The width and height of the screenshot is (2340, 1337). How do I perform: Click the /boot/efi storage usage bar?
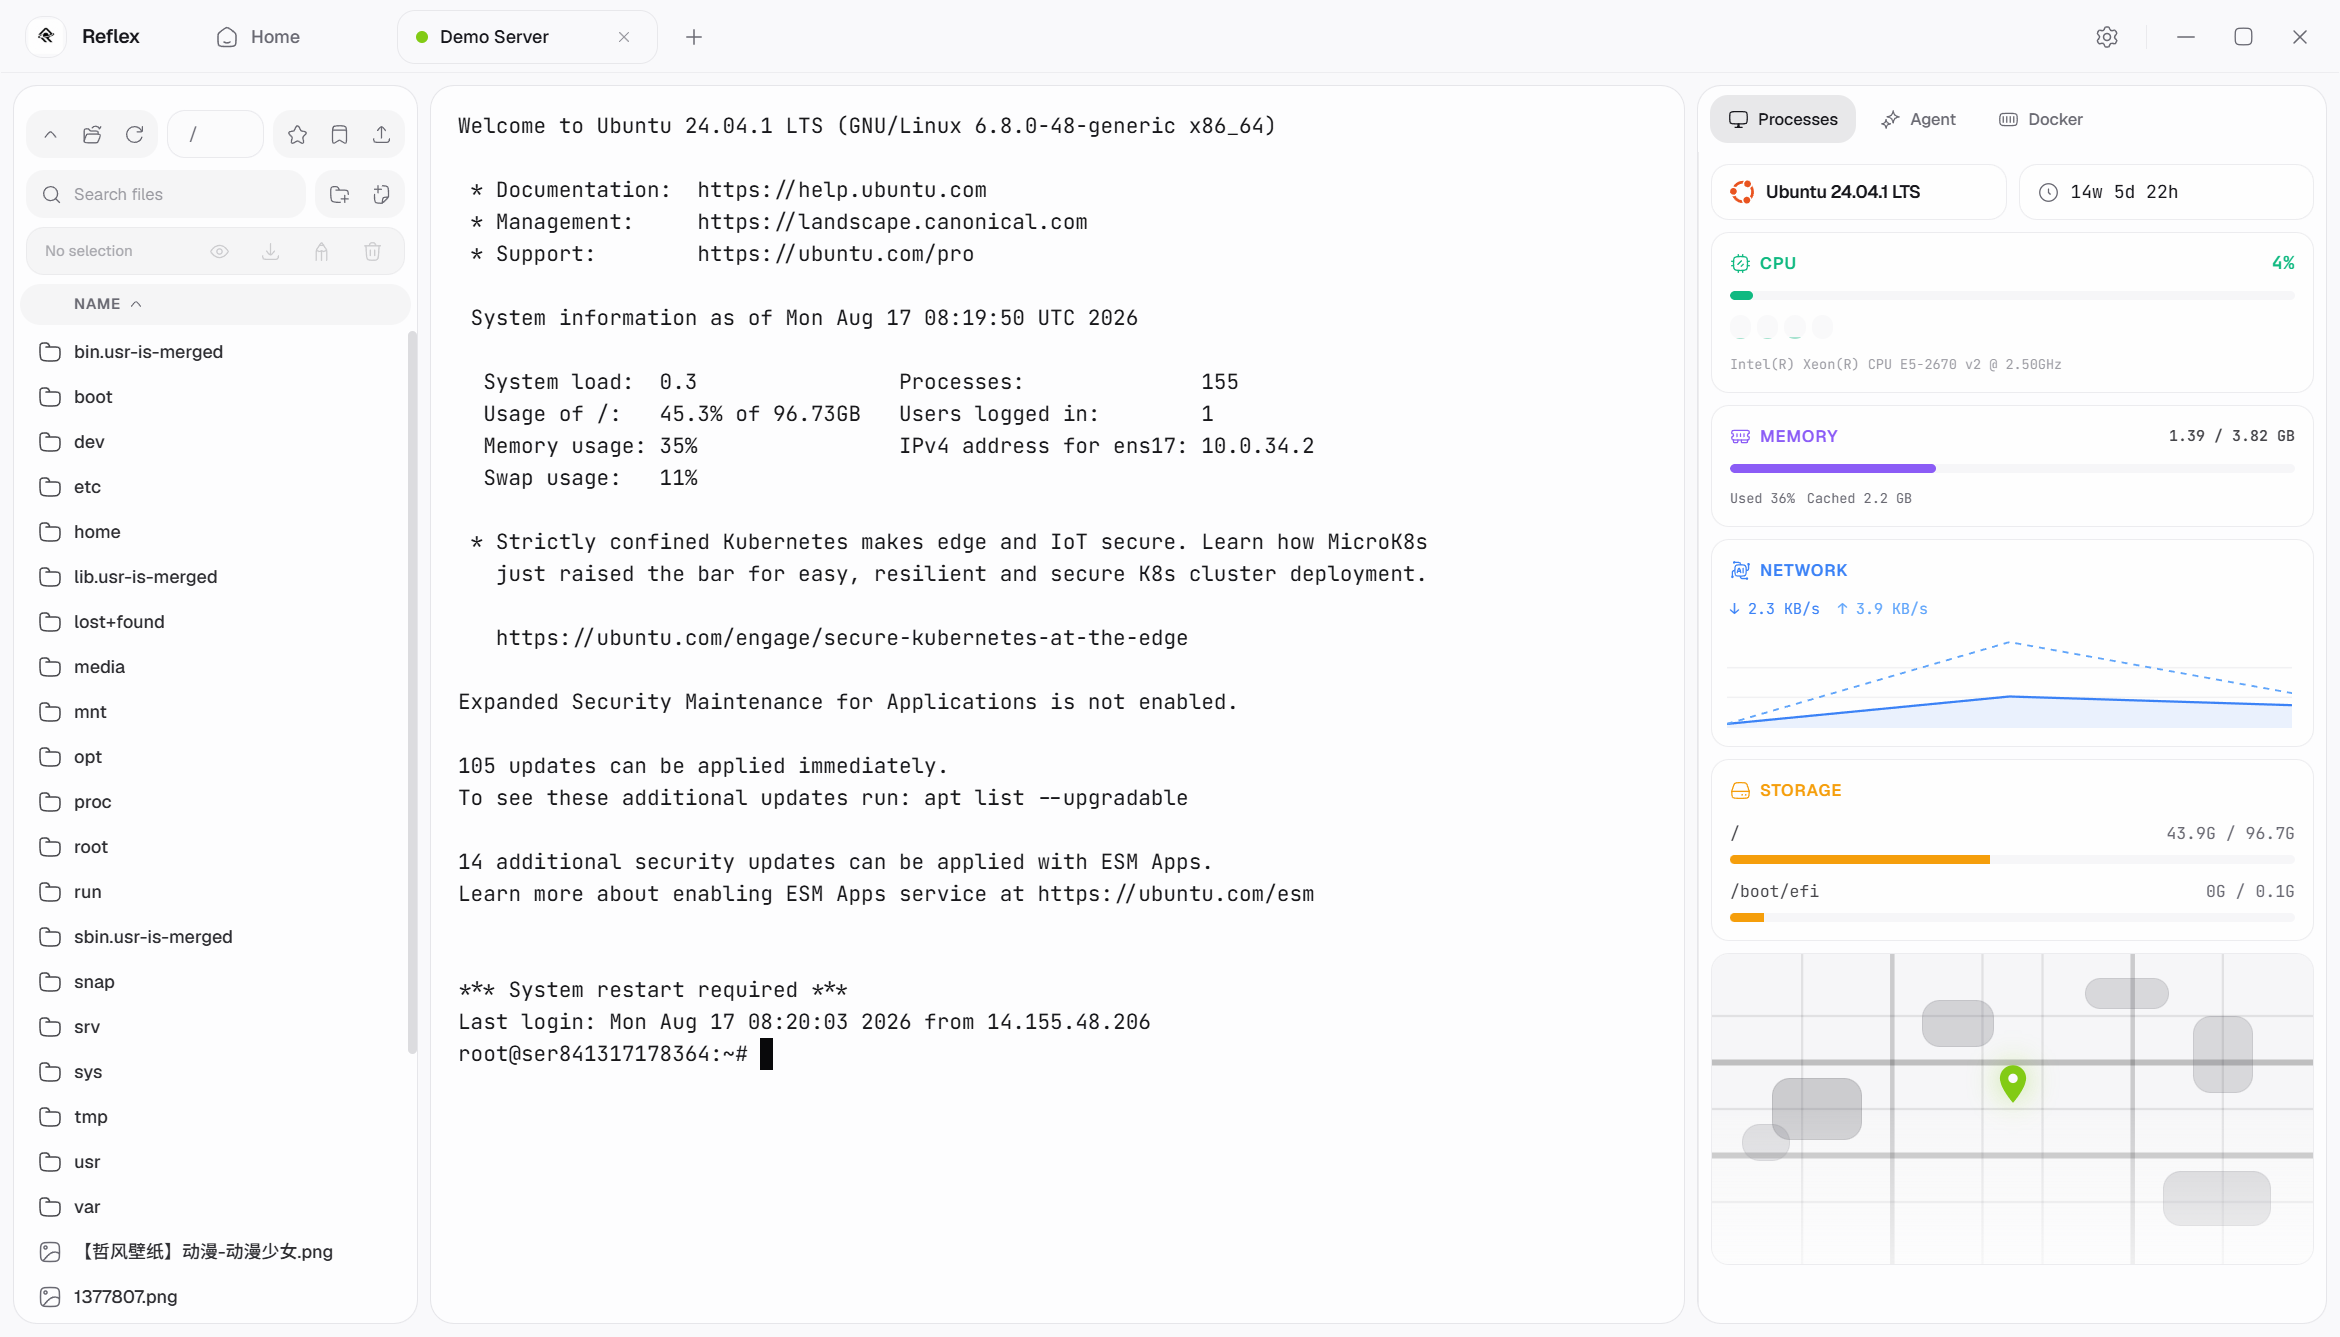[2012, 918]
